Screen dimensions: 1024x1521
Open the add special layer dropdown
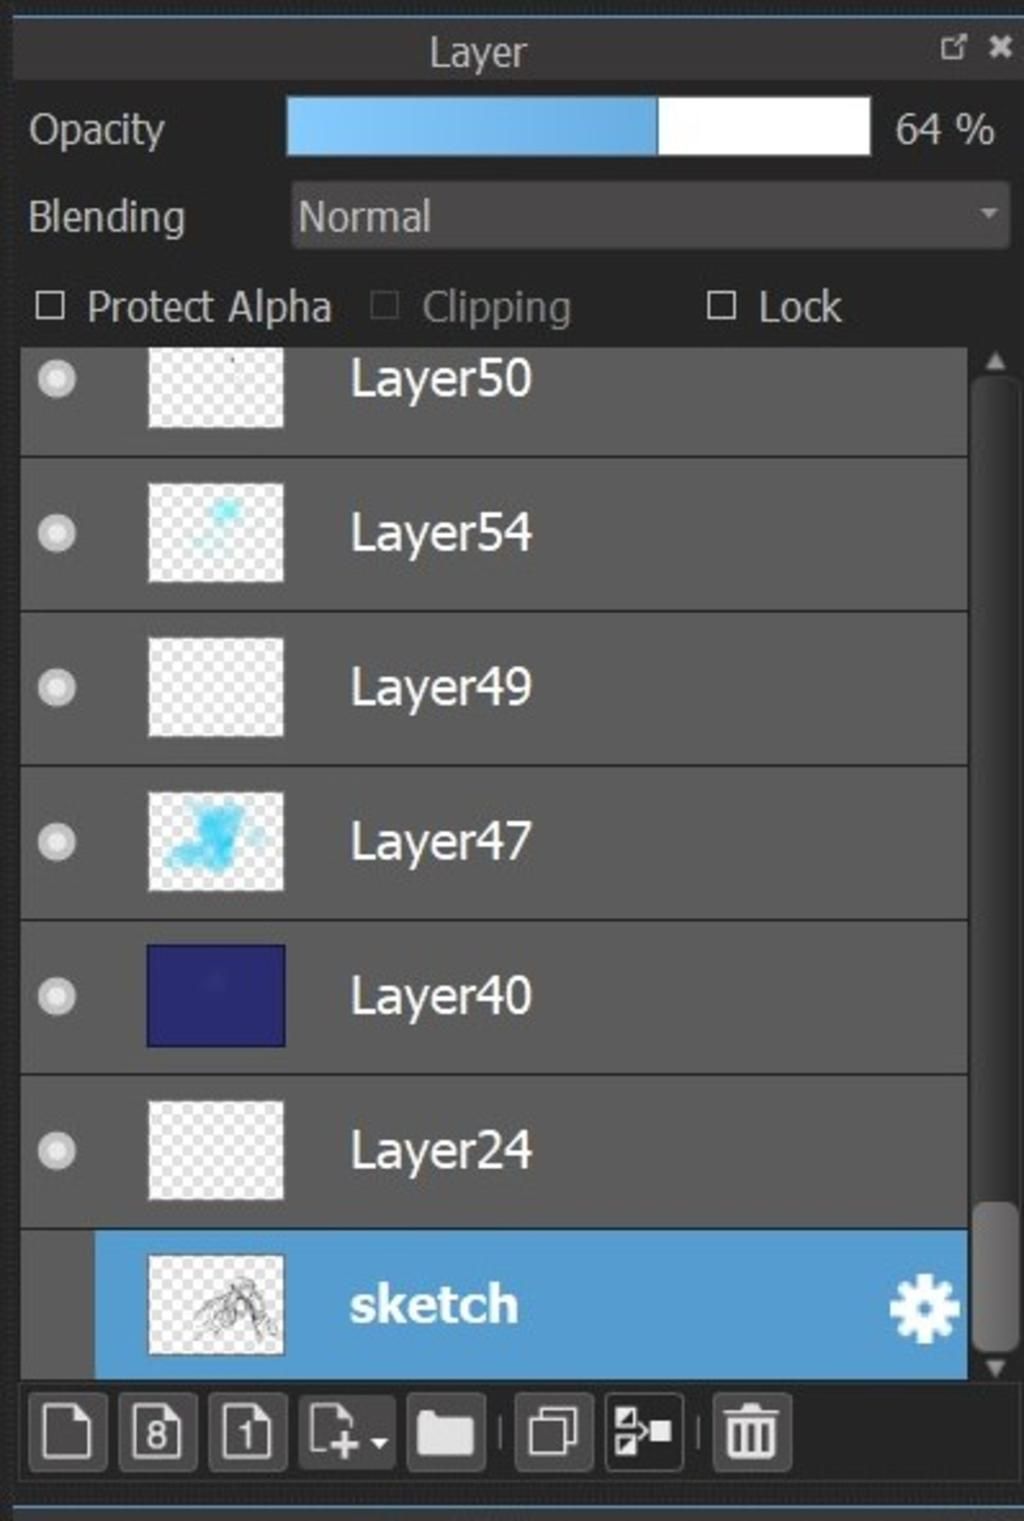tap(347, 1431)
